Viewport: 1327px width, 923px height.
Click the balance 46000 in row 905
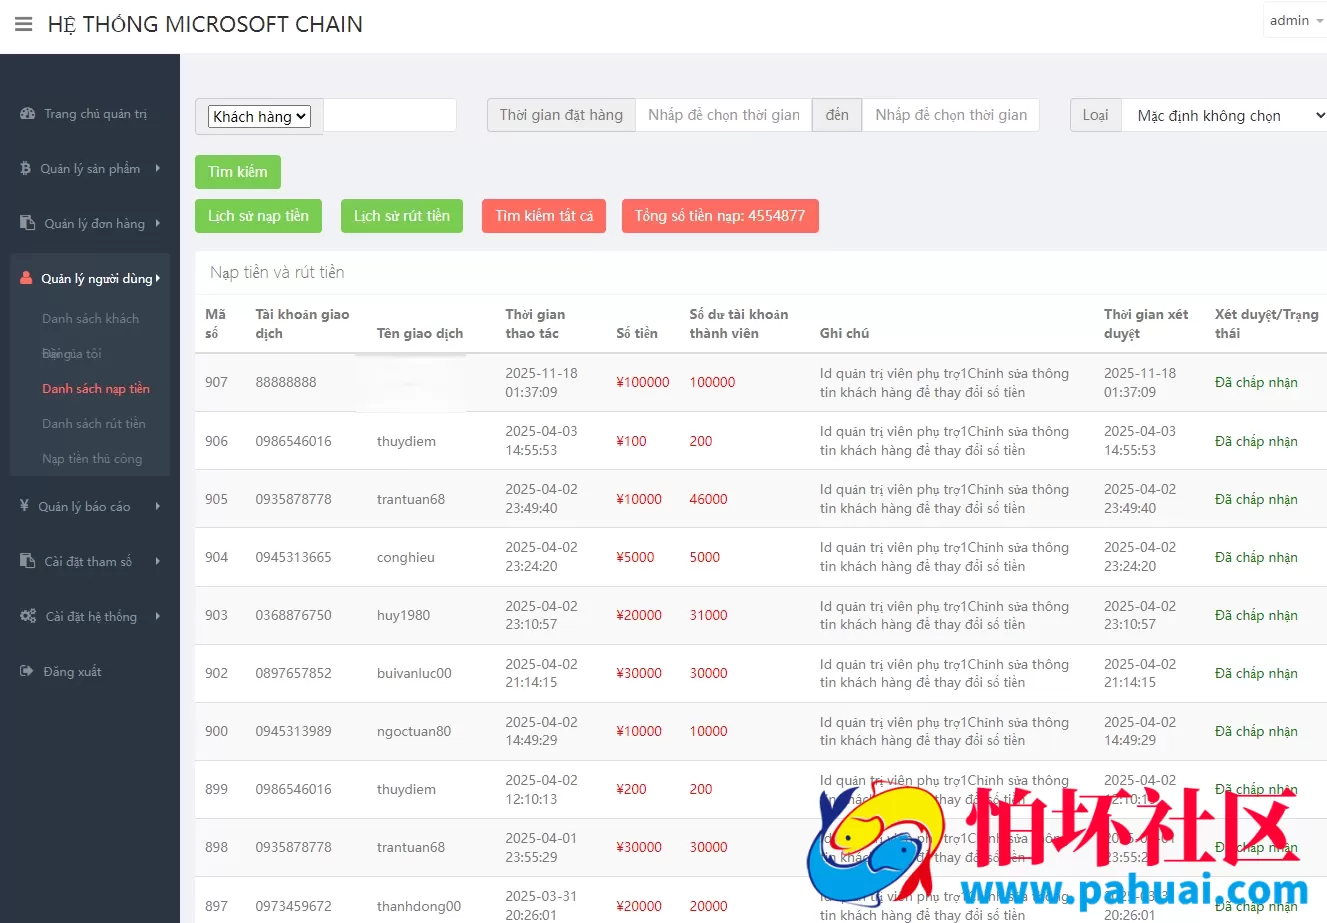coord(708,499)
